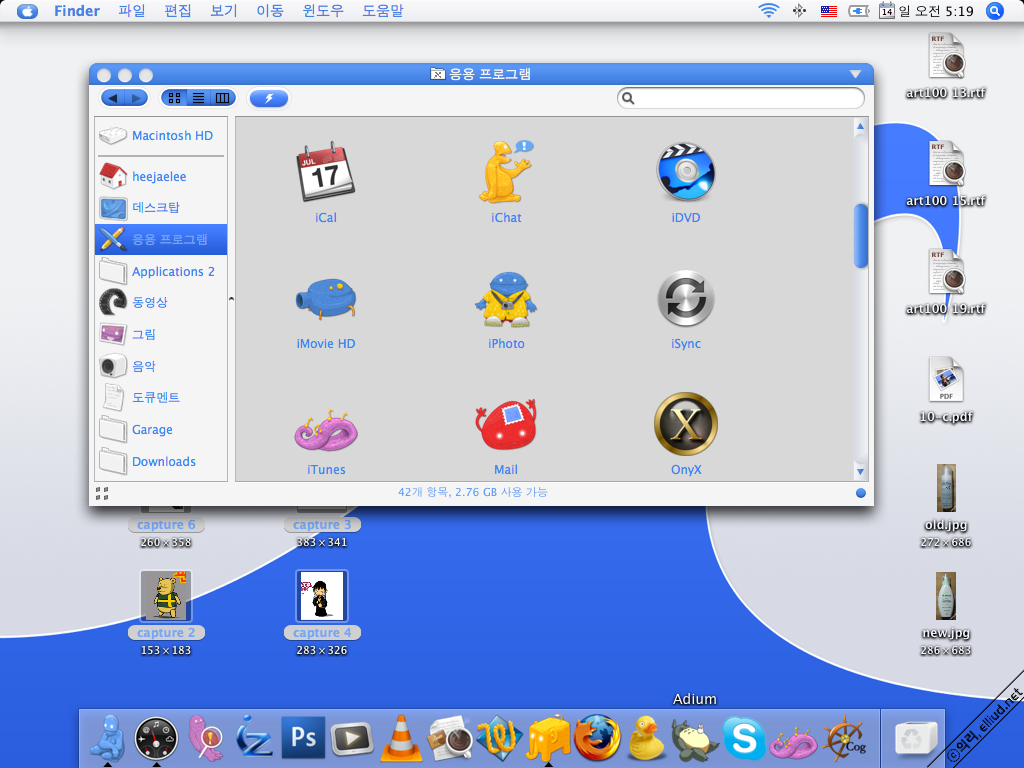The width and height of the screenshot is (1024, 768).
Task: Select capture 2 desktop image
Action: pyautogui.click(x=166, y=596)
